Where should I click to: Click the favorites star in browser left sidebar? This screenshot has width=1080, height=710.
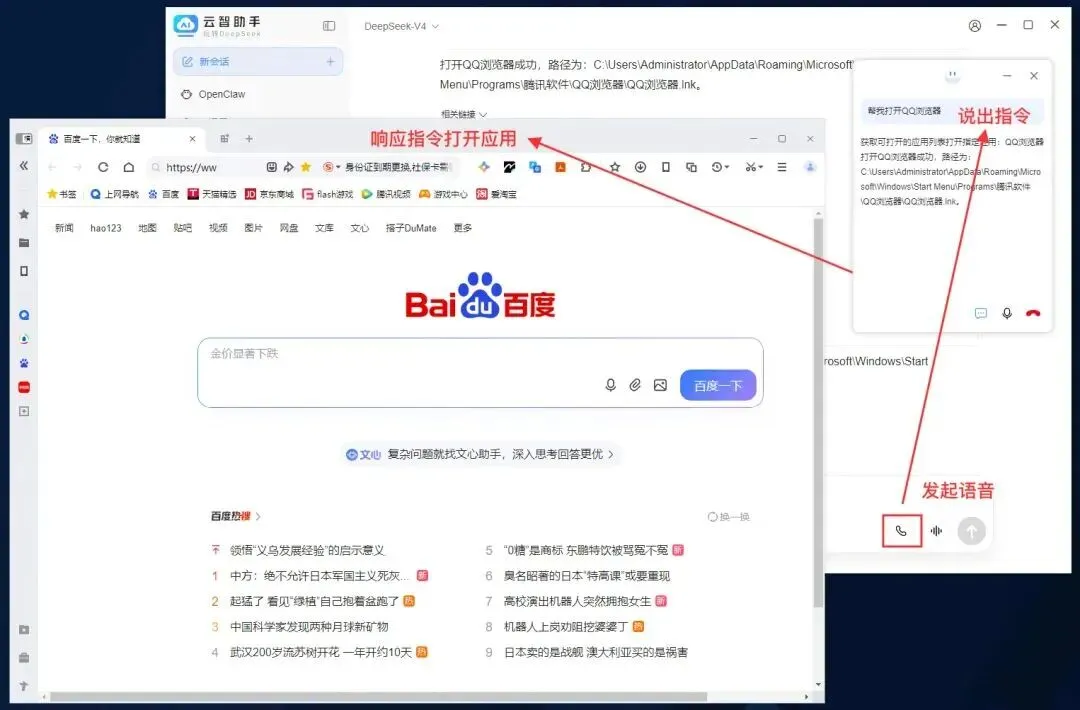click(24, 214)
